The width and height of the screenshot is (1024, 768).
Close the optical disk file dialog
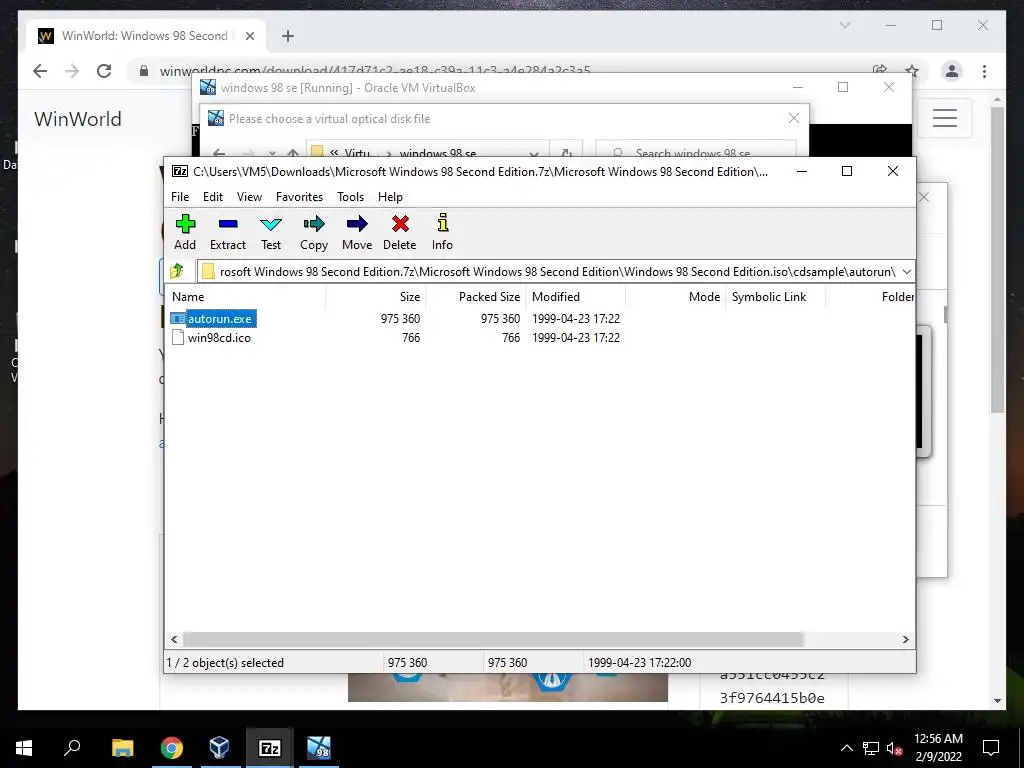coord(793,118)
